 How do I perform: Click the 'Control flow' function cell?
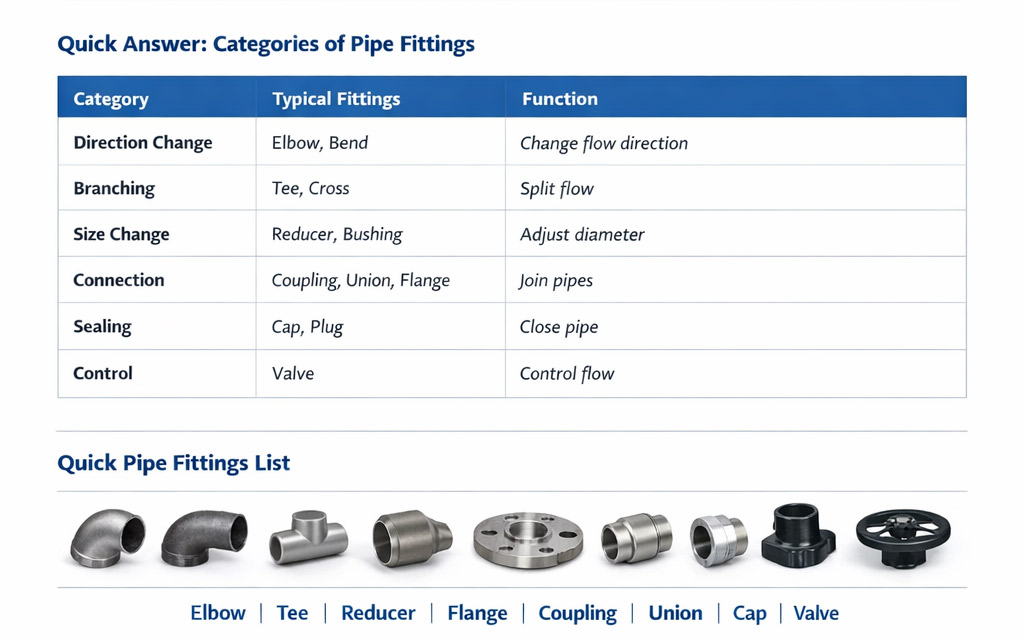(567, 374)
